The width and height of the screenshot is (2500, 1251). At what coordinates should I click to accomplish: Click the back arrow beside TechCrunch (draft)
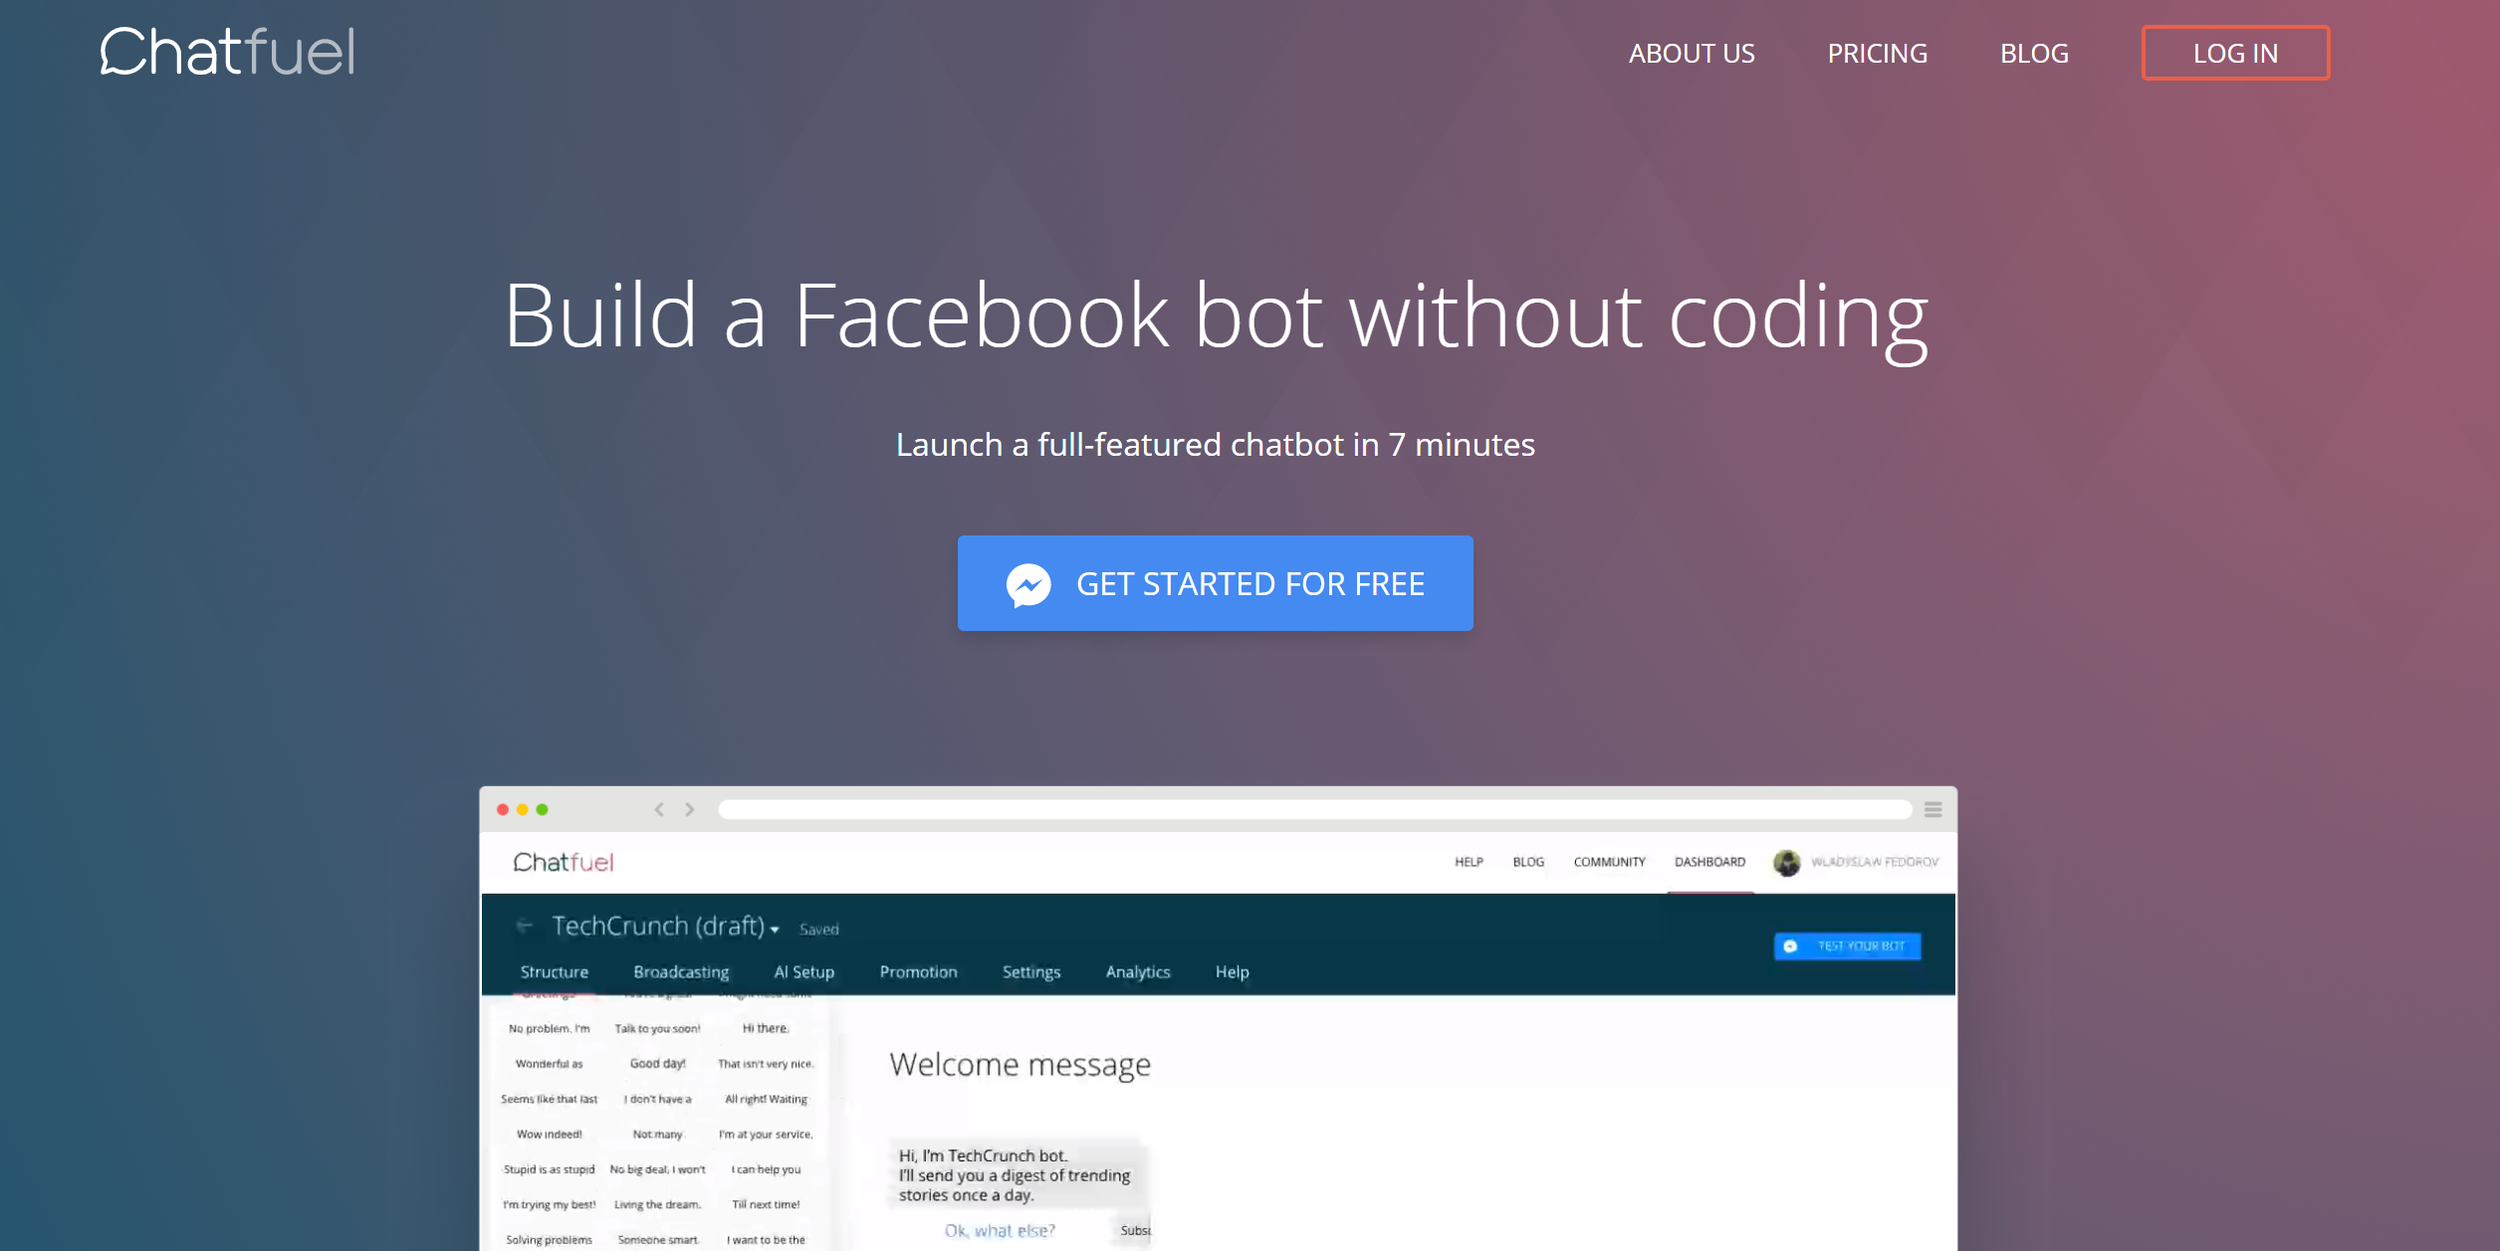tap(524, 926)
